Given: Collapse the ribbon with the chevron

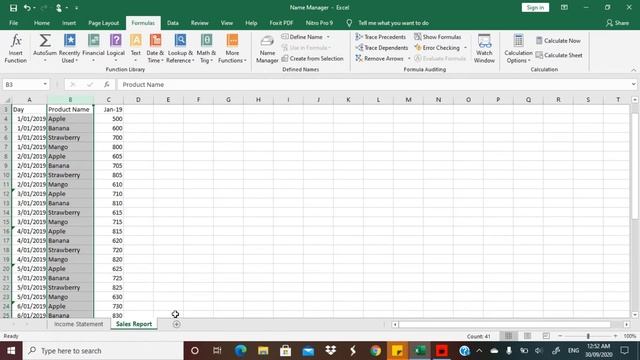Looking at the screenshot, I should [633, 70].
